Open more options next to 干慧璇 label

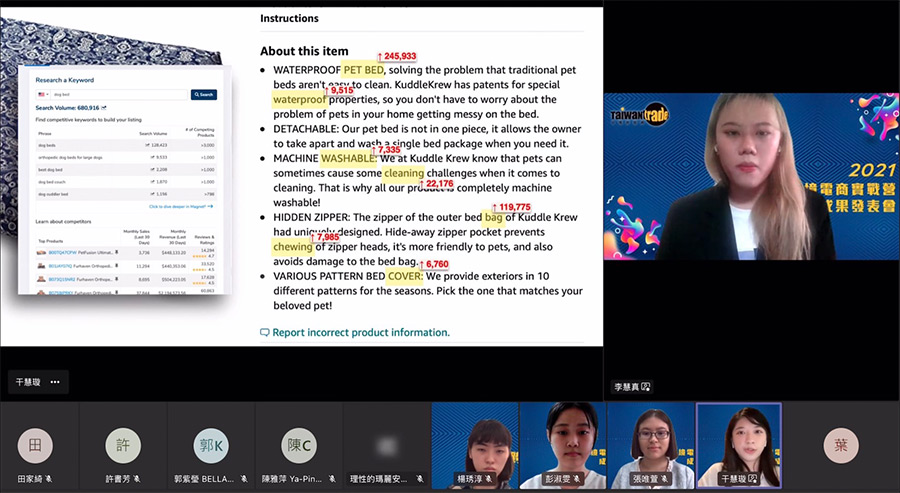(x=55, y=382)
